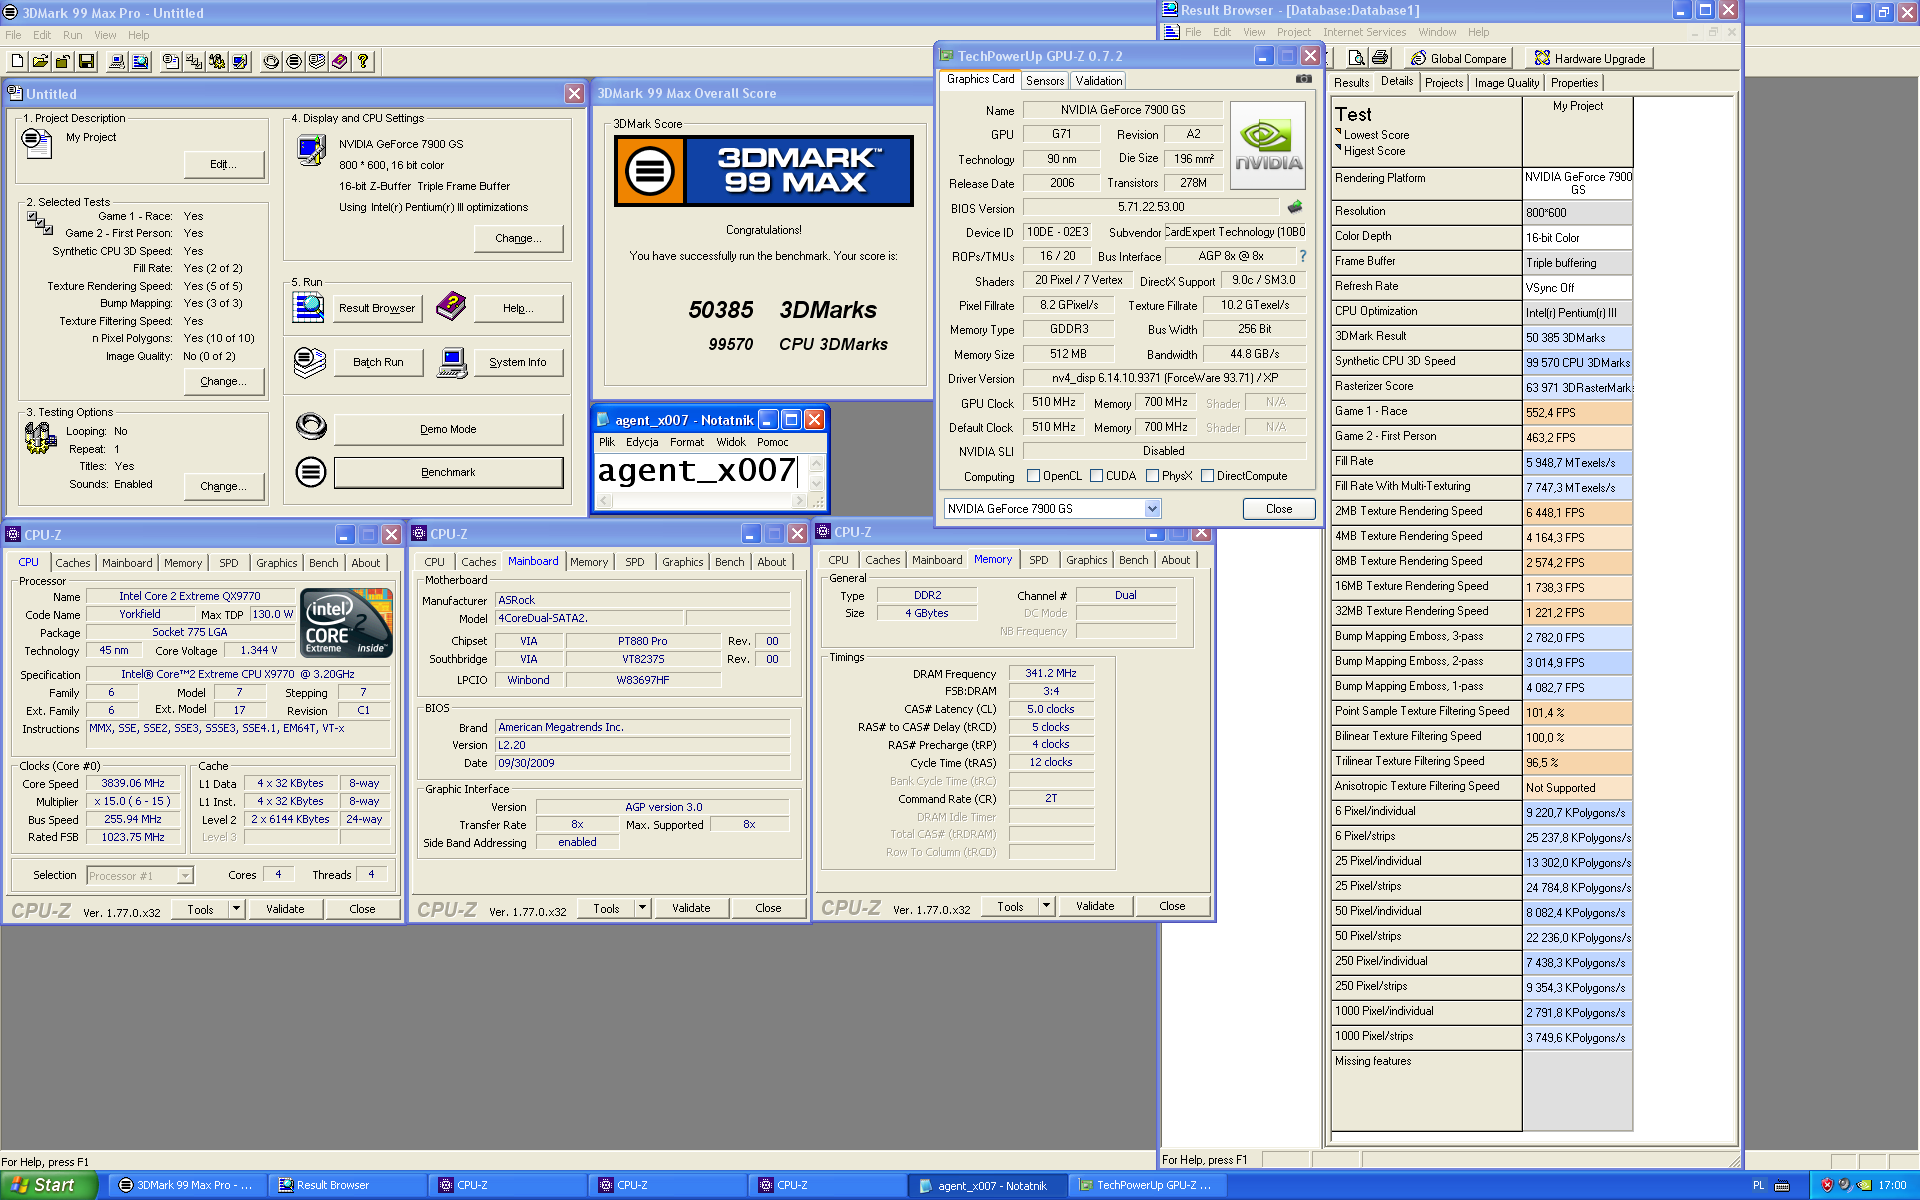Click New project icon in 3DMark toolbar
This screenshot has width=1920, height=1200.
coord(17,62)
